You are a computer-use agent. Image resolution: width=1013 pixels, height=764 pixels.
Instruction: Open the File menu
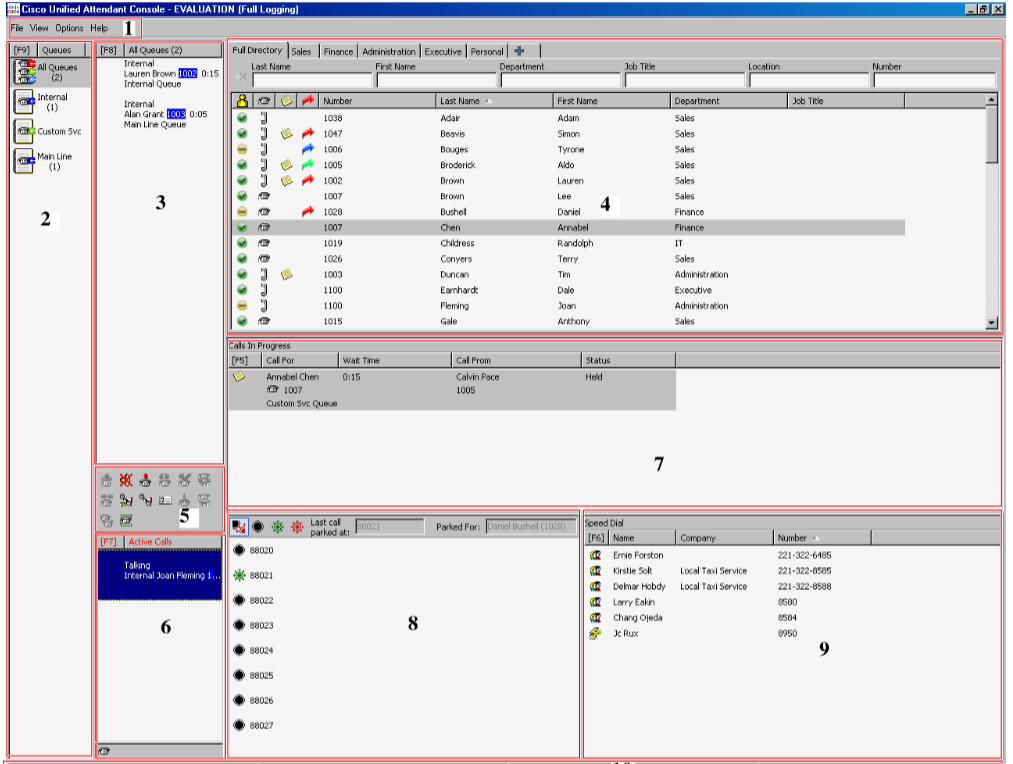click(x=17, y=28)
